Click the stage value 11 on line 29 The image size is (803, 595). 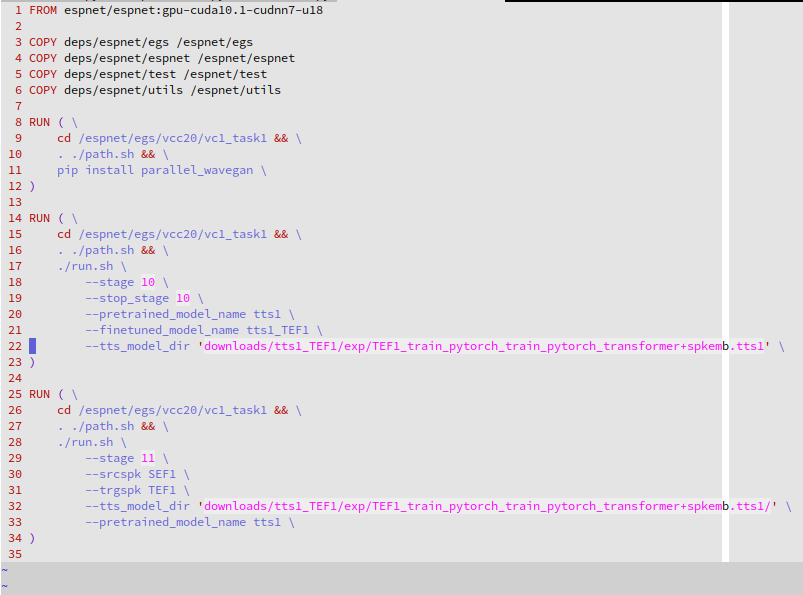pos(148,458)
